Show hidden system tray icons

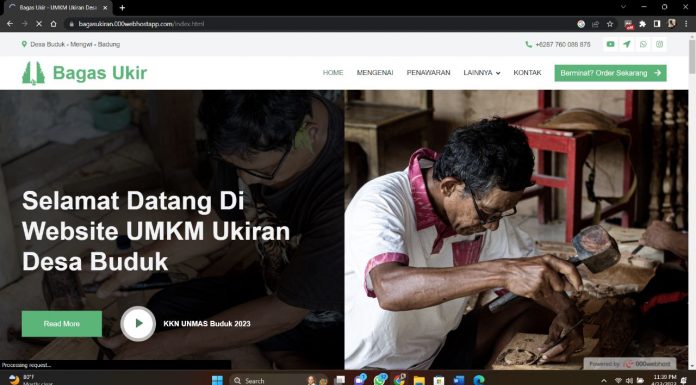pyautogui.click(x=603, y=381)
